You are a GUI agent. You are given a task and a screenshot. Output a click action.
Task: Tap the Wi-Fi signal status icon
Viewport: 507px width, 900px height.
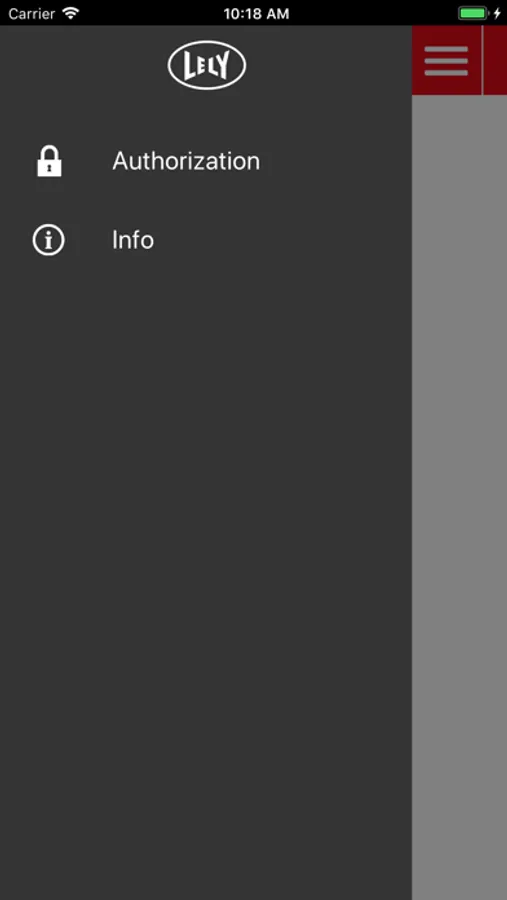(x=71, y=13)
